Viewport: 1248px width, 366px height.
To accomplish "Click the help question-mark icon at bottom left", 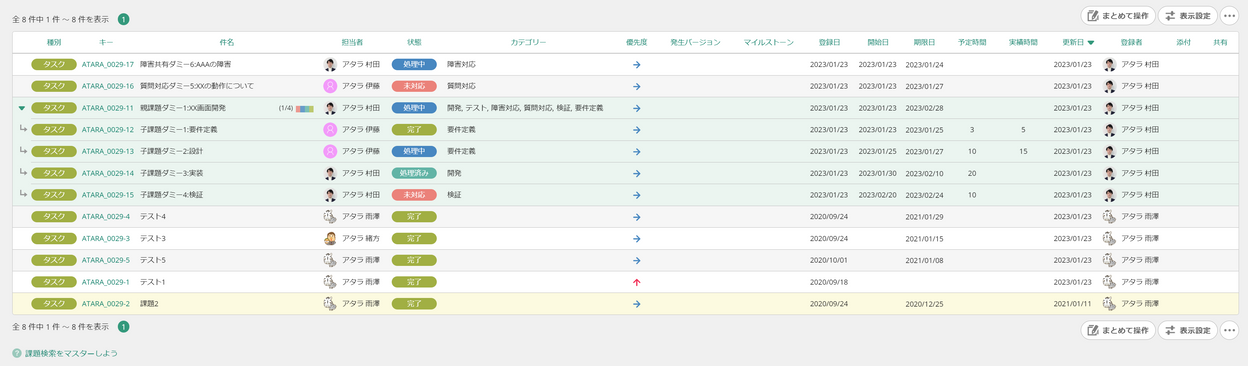I will pos(17,353).
